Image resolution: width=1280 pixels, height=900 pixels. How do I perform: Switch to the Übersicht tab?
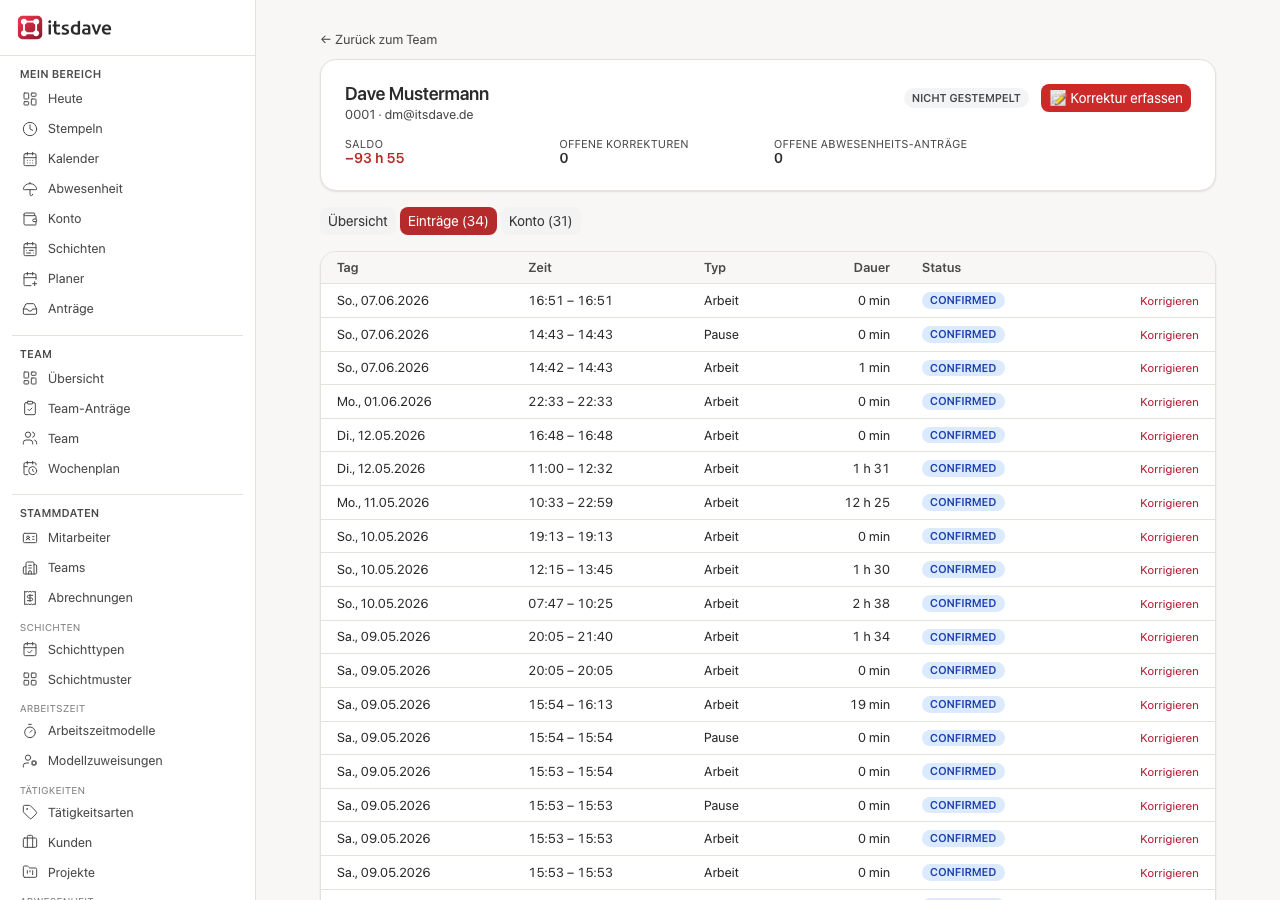[358, 221]
